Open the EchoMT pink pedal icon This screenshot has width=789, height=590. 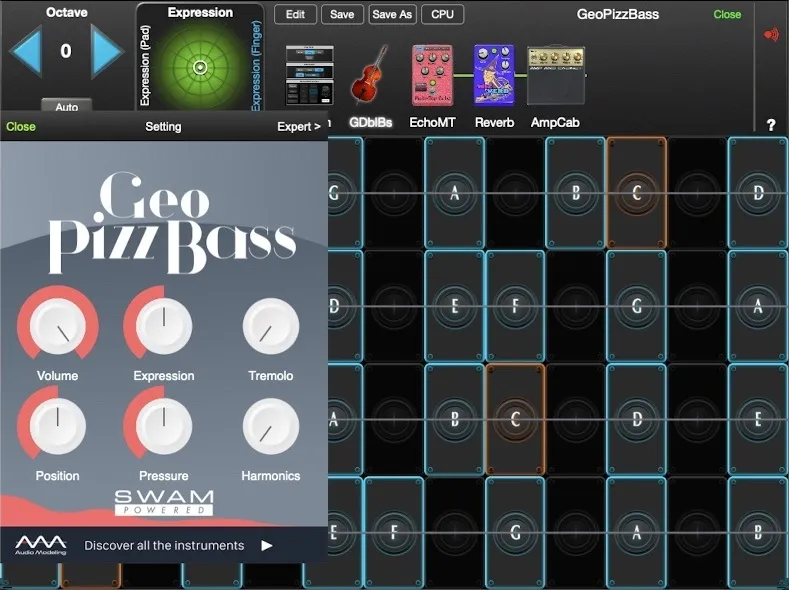pyautogui.click(x=432, y=75)
